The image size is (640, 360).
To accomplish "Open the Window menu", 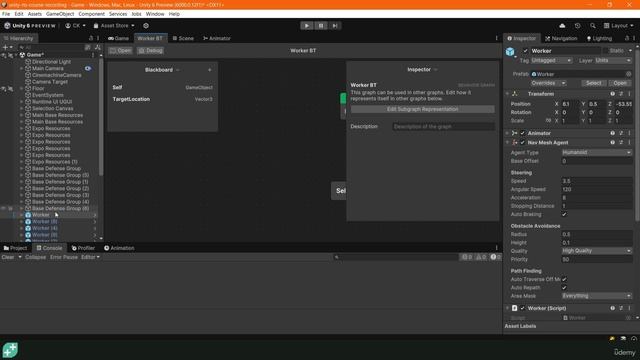I will [x=155, y=14].
